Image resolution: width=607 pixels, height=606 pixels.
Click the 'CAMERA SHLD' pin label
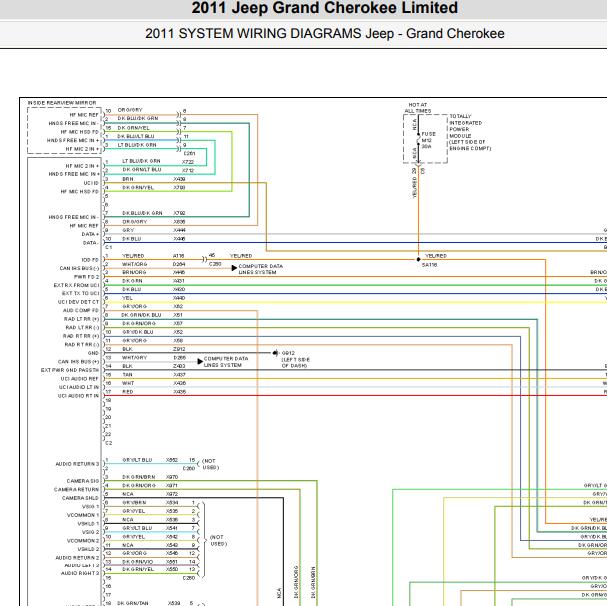81,498
